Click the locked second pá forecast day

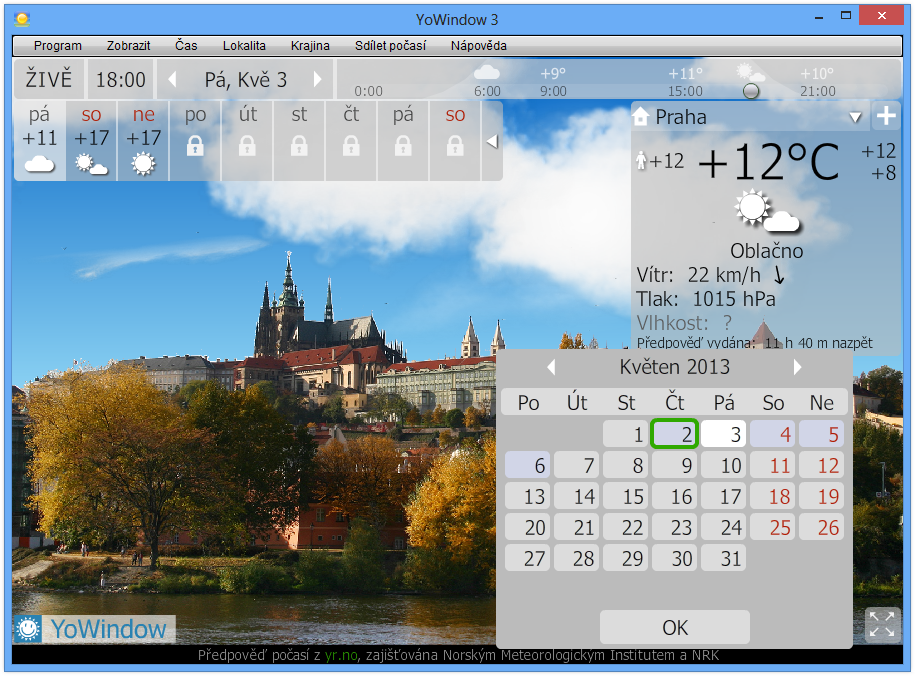click(403, 141)
